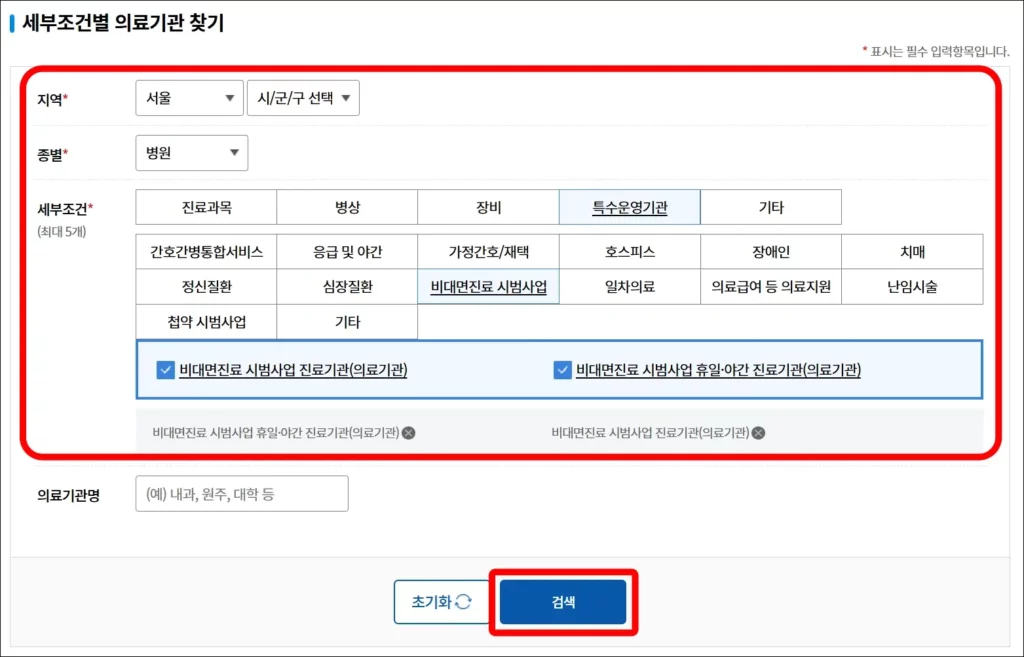This screenshot has width=1024, height=657.
Task: Select the 심장질환 option
Action: point(347,287)
